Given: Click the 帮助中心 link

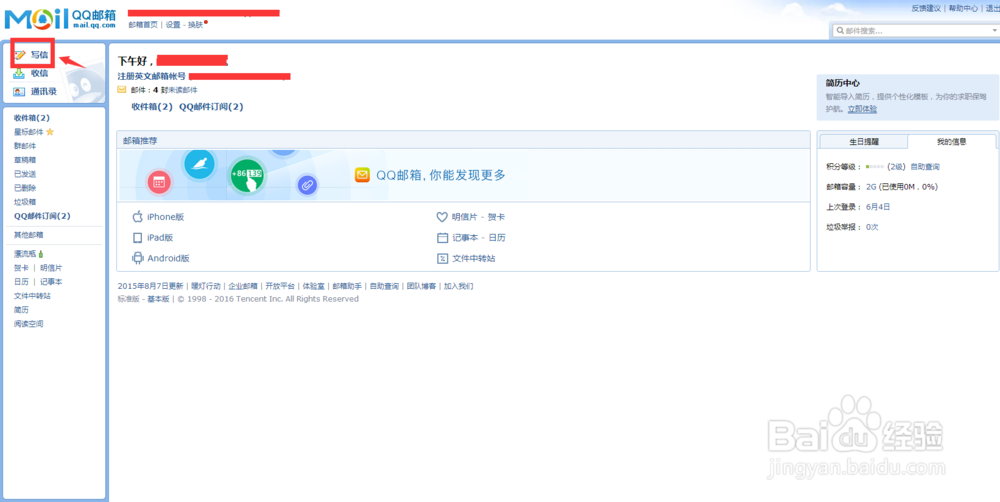Looking at the screenshot, I should pyautogui.click(x=963, y=8).
